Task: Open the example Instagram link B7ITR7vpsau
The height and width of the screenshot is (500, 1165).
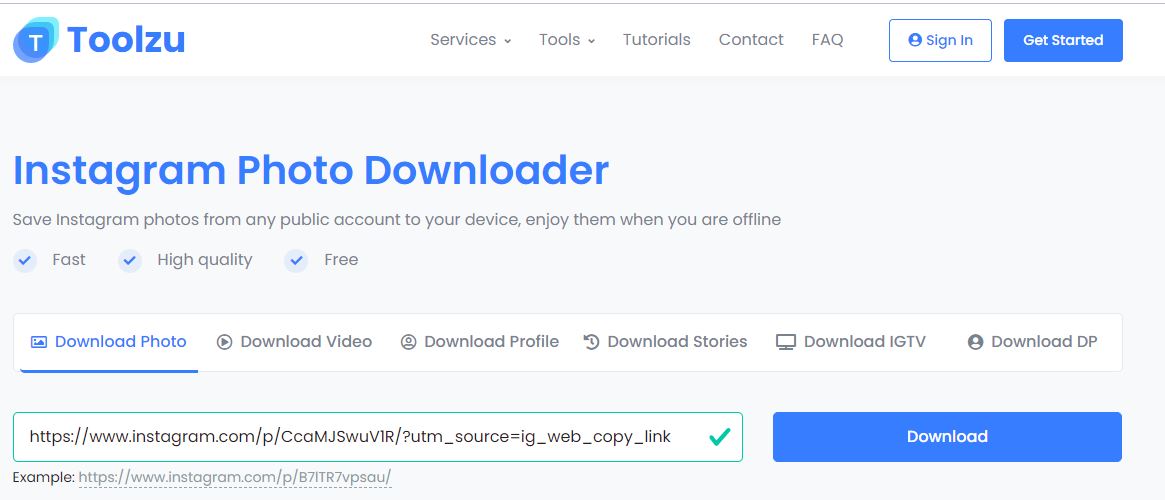Action: (x=235, y=477)
